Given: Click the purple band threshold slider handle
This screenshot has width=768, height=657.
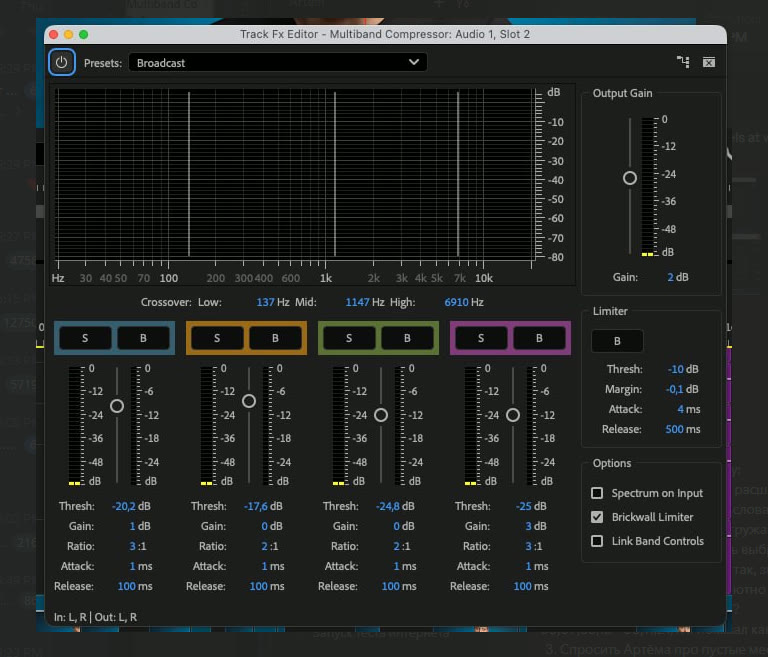Looking at the screenshot, I should click(513, 415).
